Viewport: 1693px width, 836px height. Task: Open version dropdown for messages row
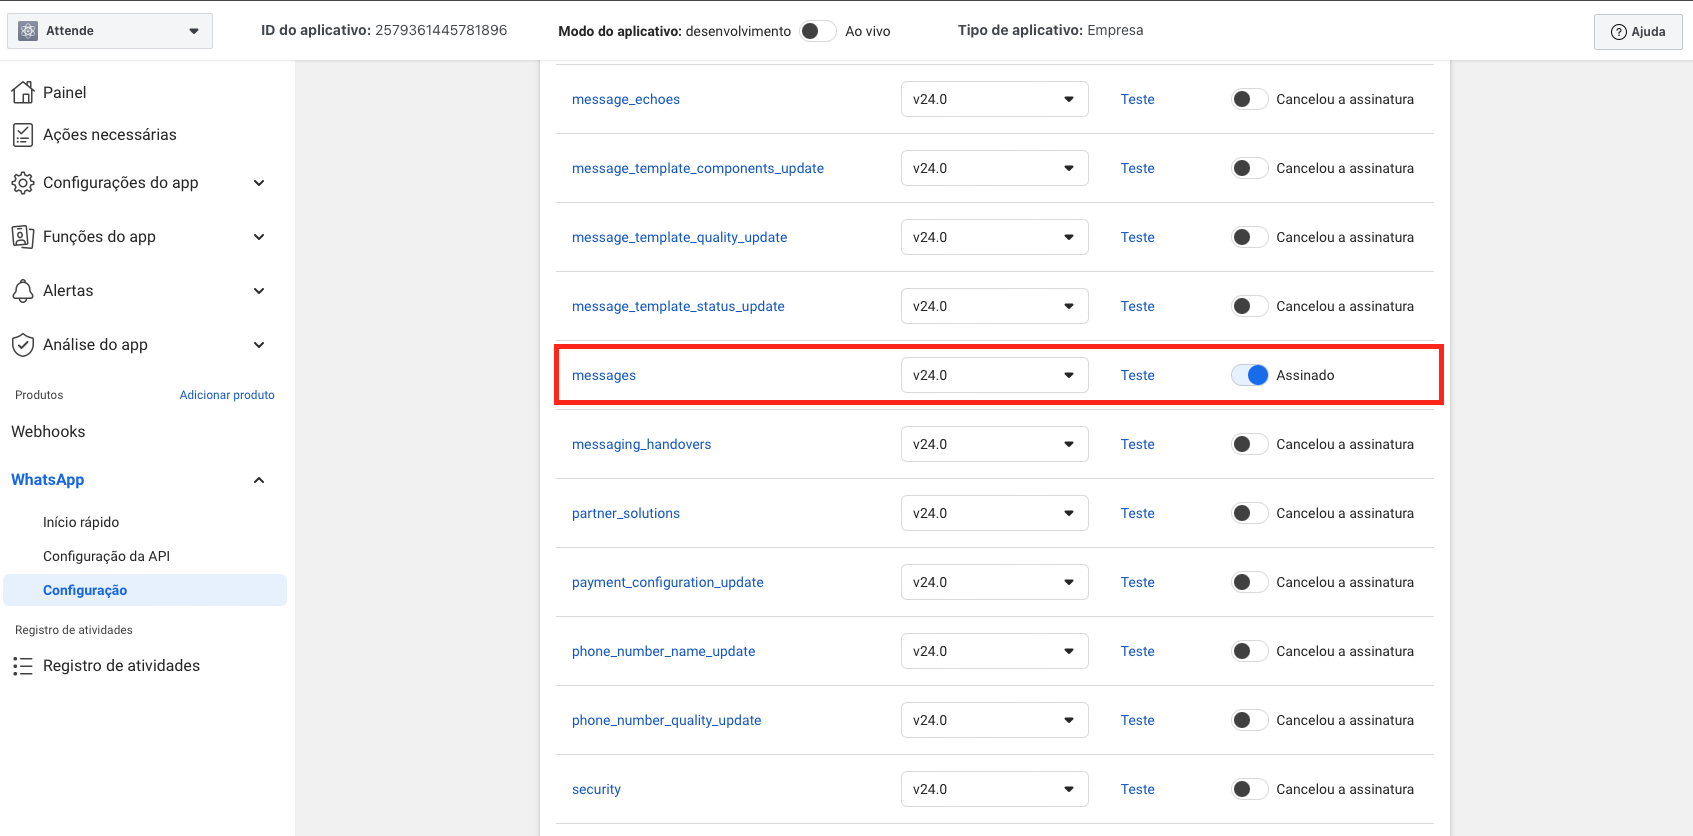coord(994,375)
